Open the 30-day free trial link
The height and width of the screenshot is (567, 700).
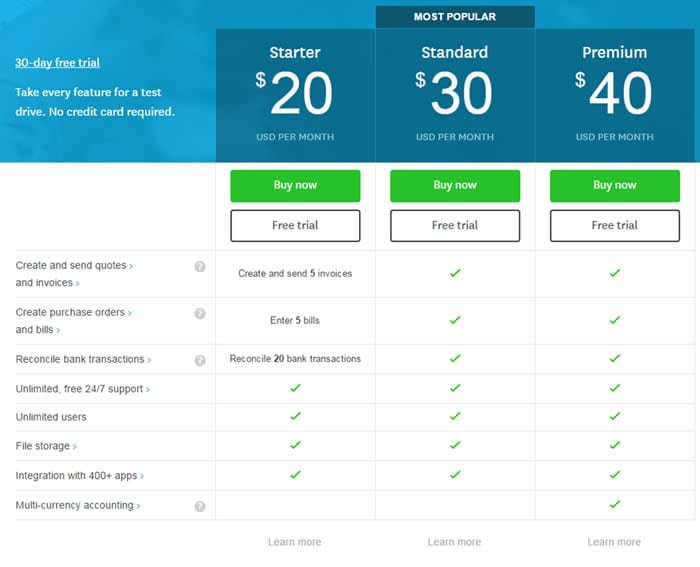(x=58, y=63)
